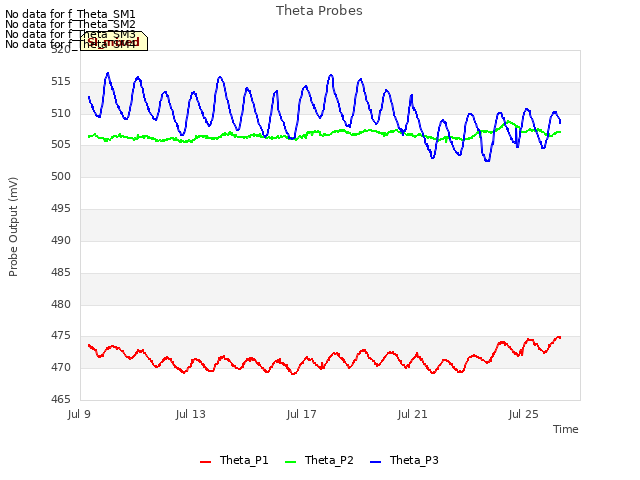Click the blue Theta_P3 legend swatch
Screen dimensions: 640x480
[x=375, y=462]
